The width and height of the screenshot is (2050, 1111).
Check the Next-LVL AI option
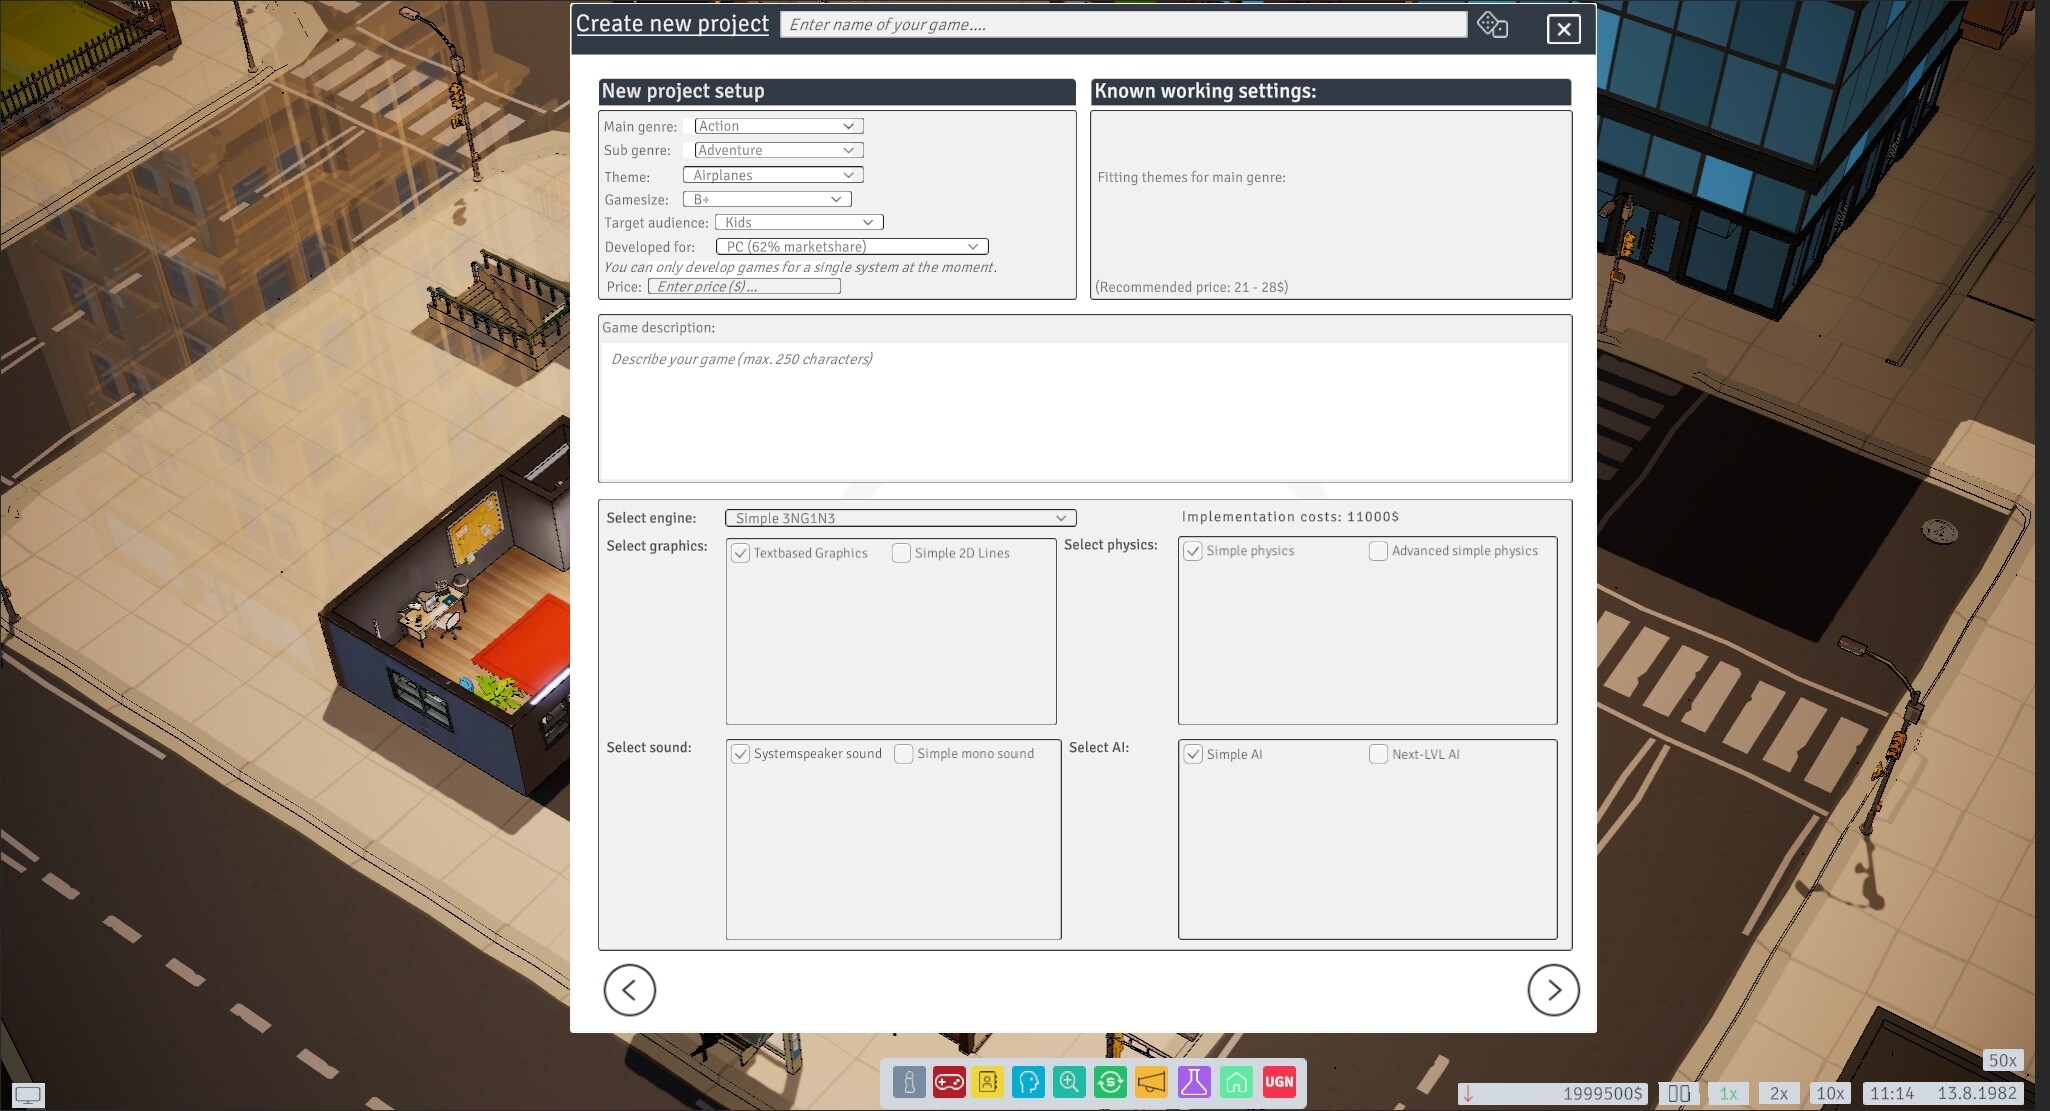coord(1378,754)
